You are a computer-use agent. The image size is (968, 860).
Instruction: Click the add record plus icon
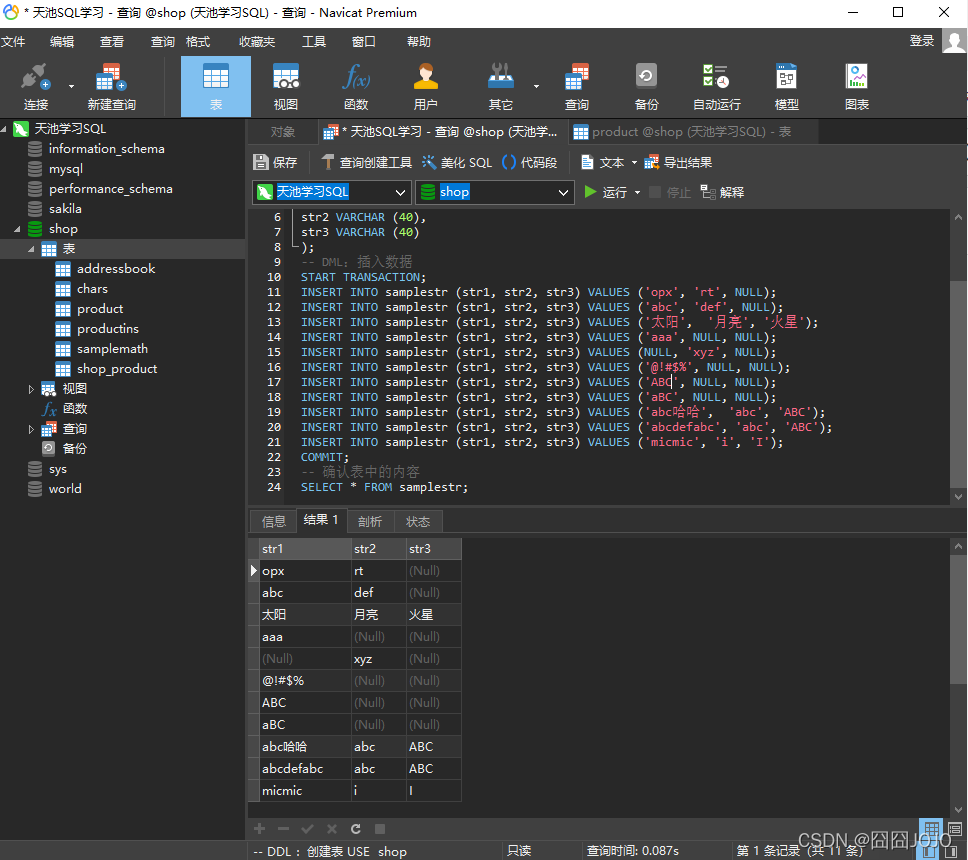click(260, 829)
